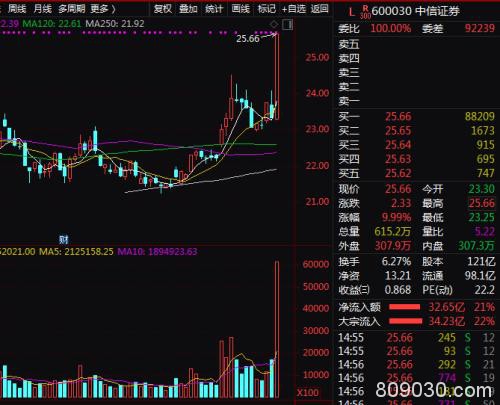Click 买一 bid price 25.66
Viewport: 500px width, 405px height.
398,116
